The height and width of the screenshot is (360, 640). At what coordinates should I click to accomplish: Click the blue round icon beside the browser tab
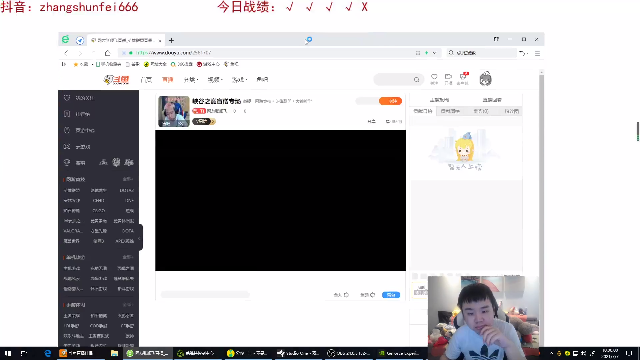[80, 40]
